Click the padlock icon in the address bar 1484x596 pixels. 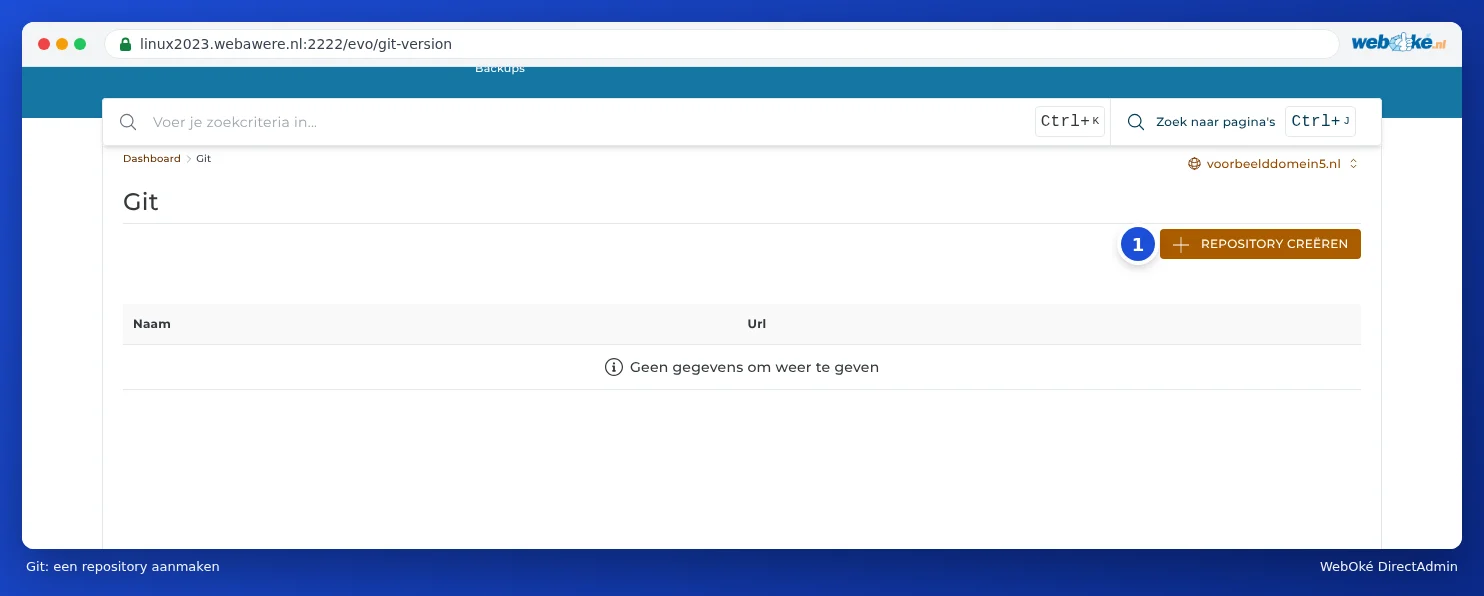125,44
